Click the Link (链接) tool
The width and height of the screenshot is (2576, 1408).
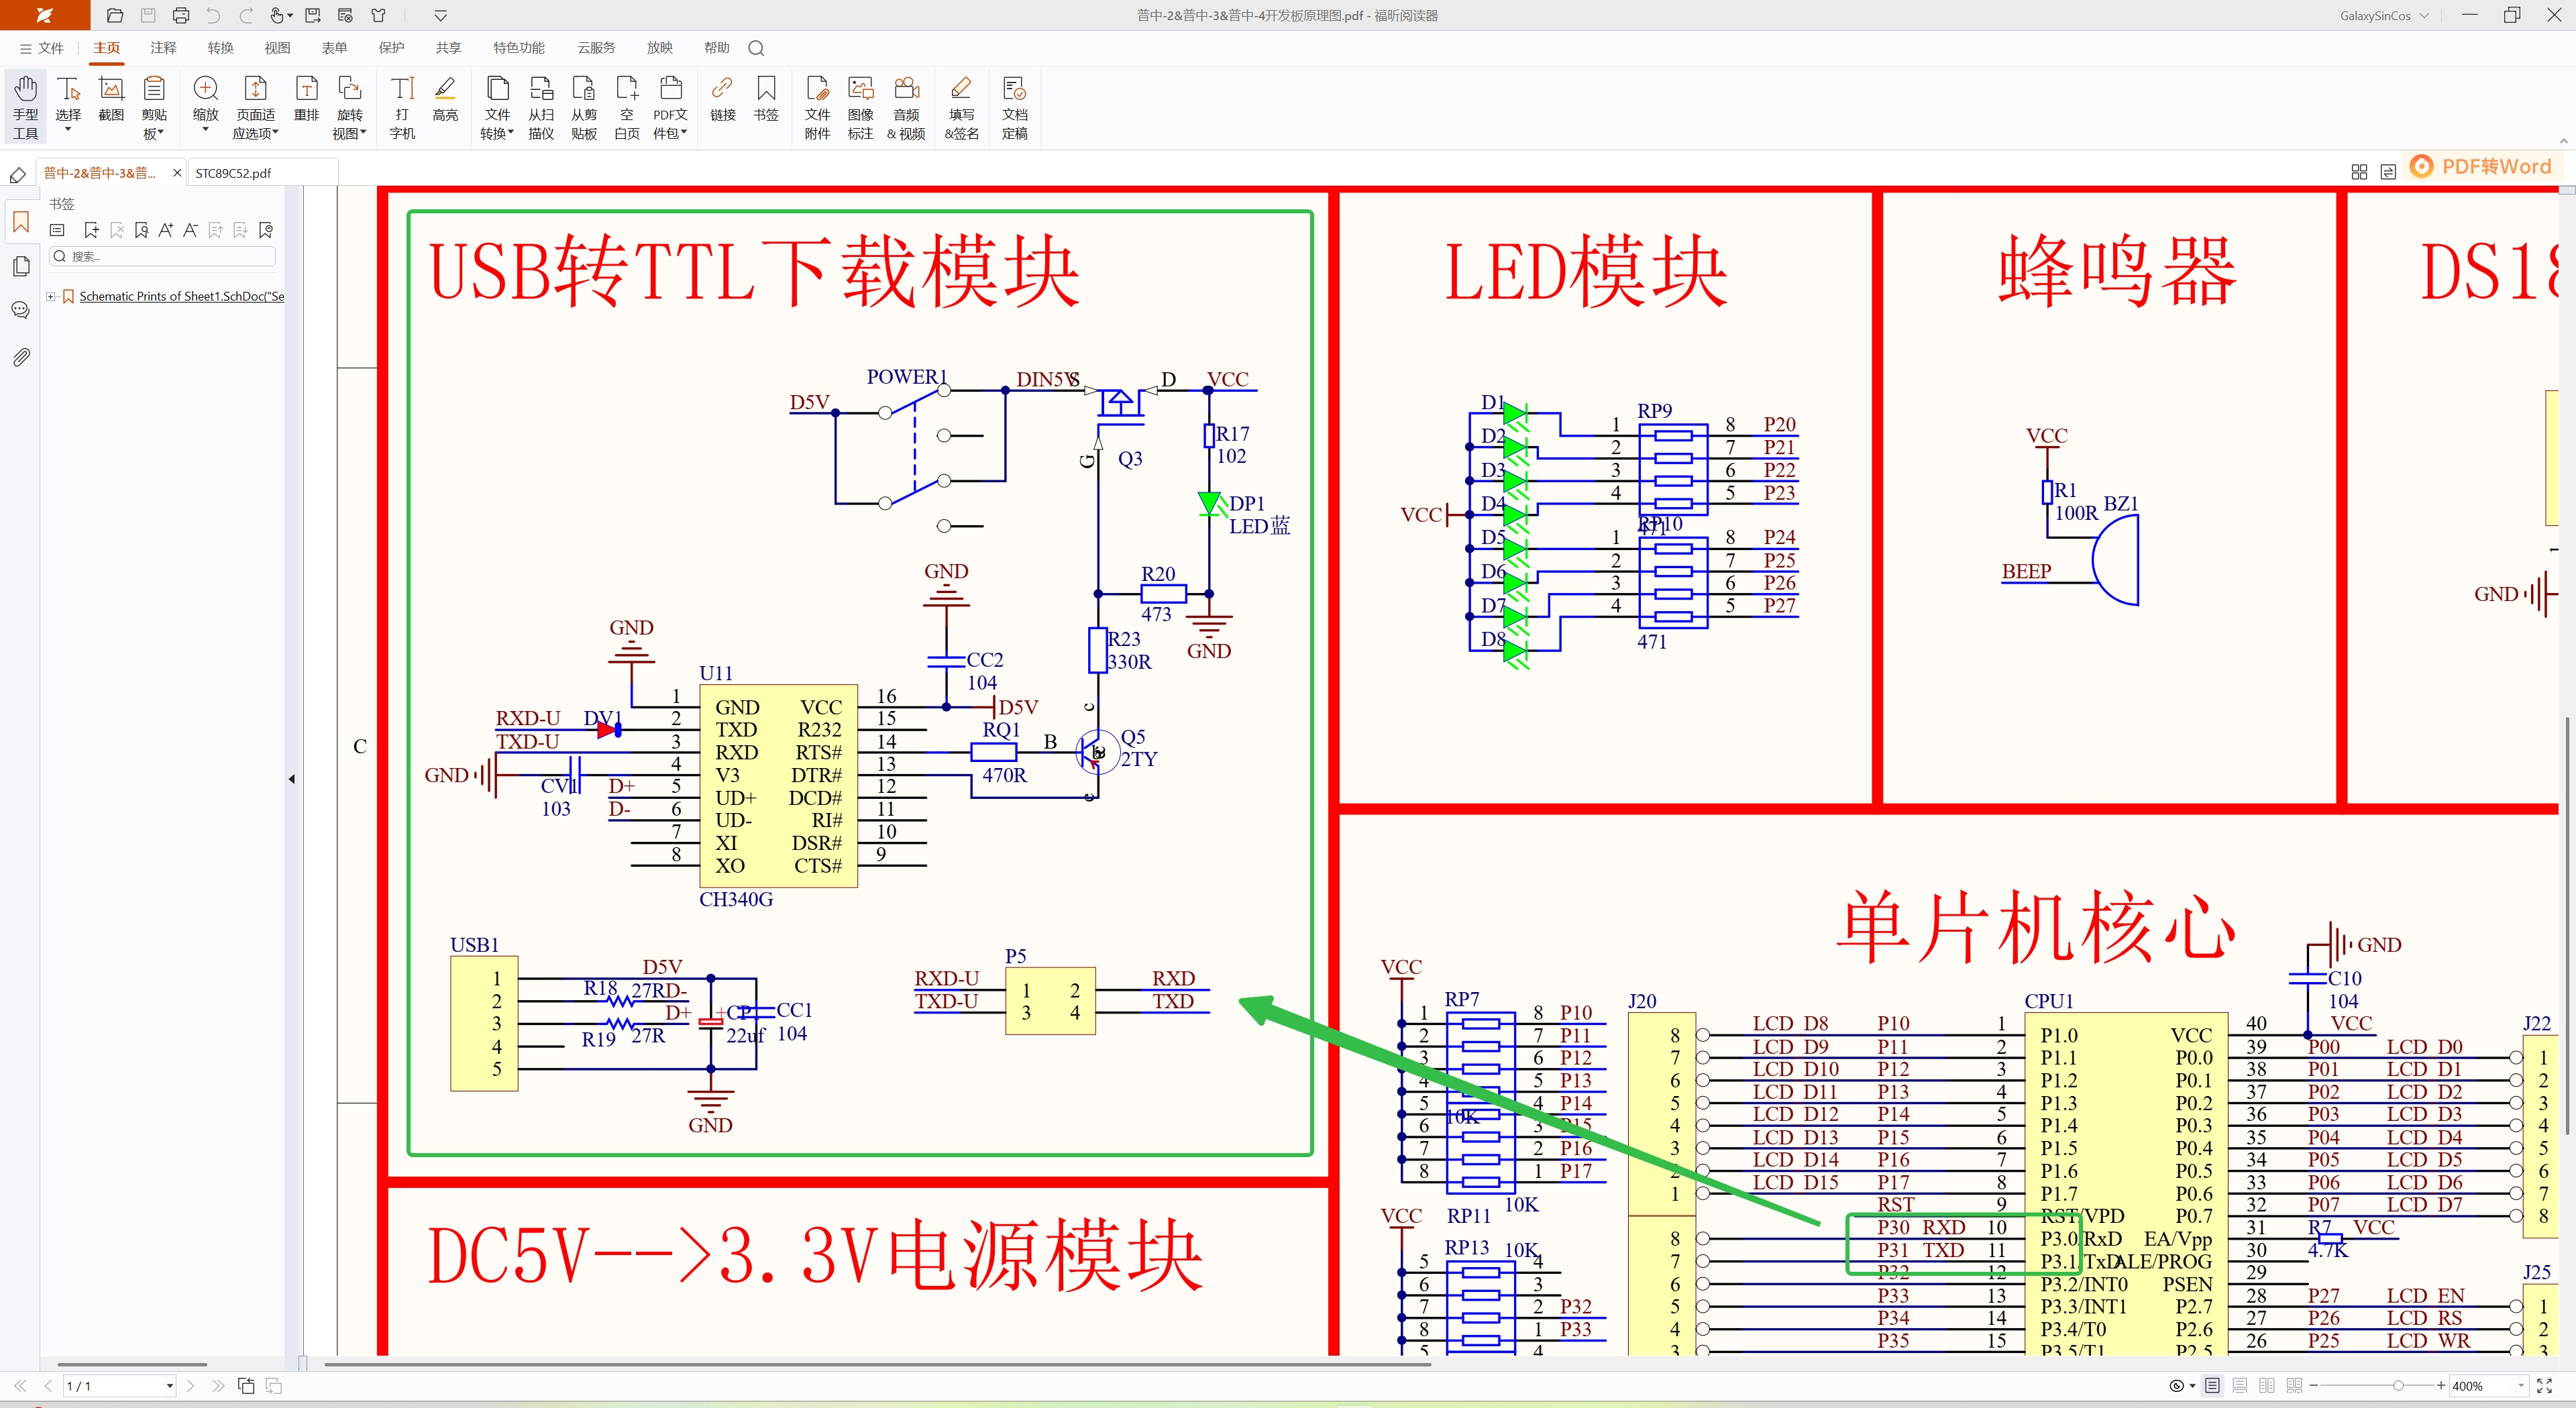click(722, 100)
